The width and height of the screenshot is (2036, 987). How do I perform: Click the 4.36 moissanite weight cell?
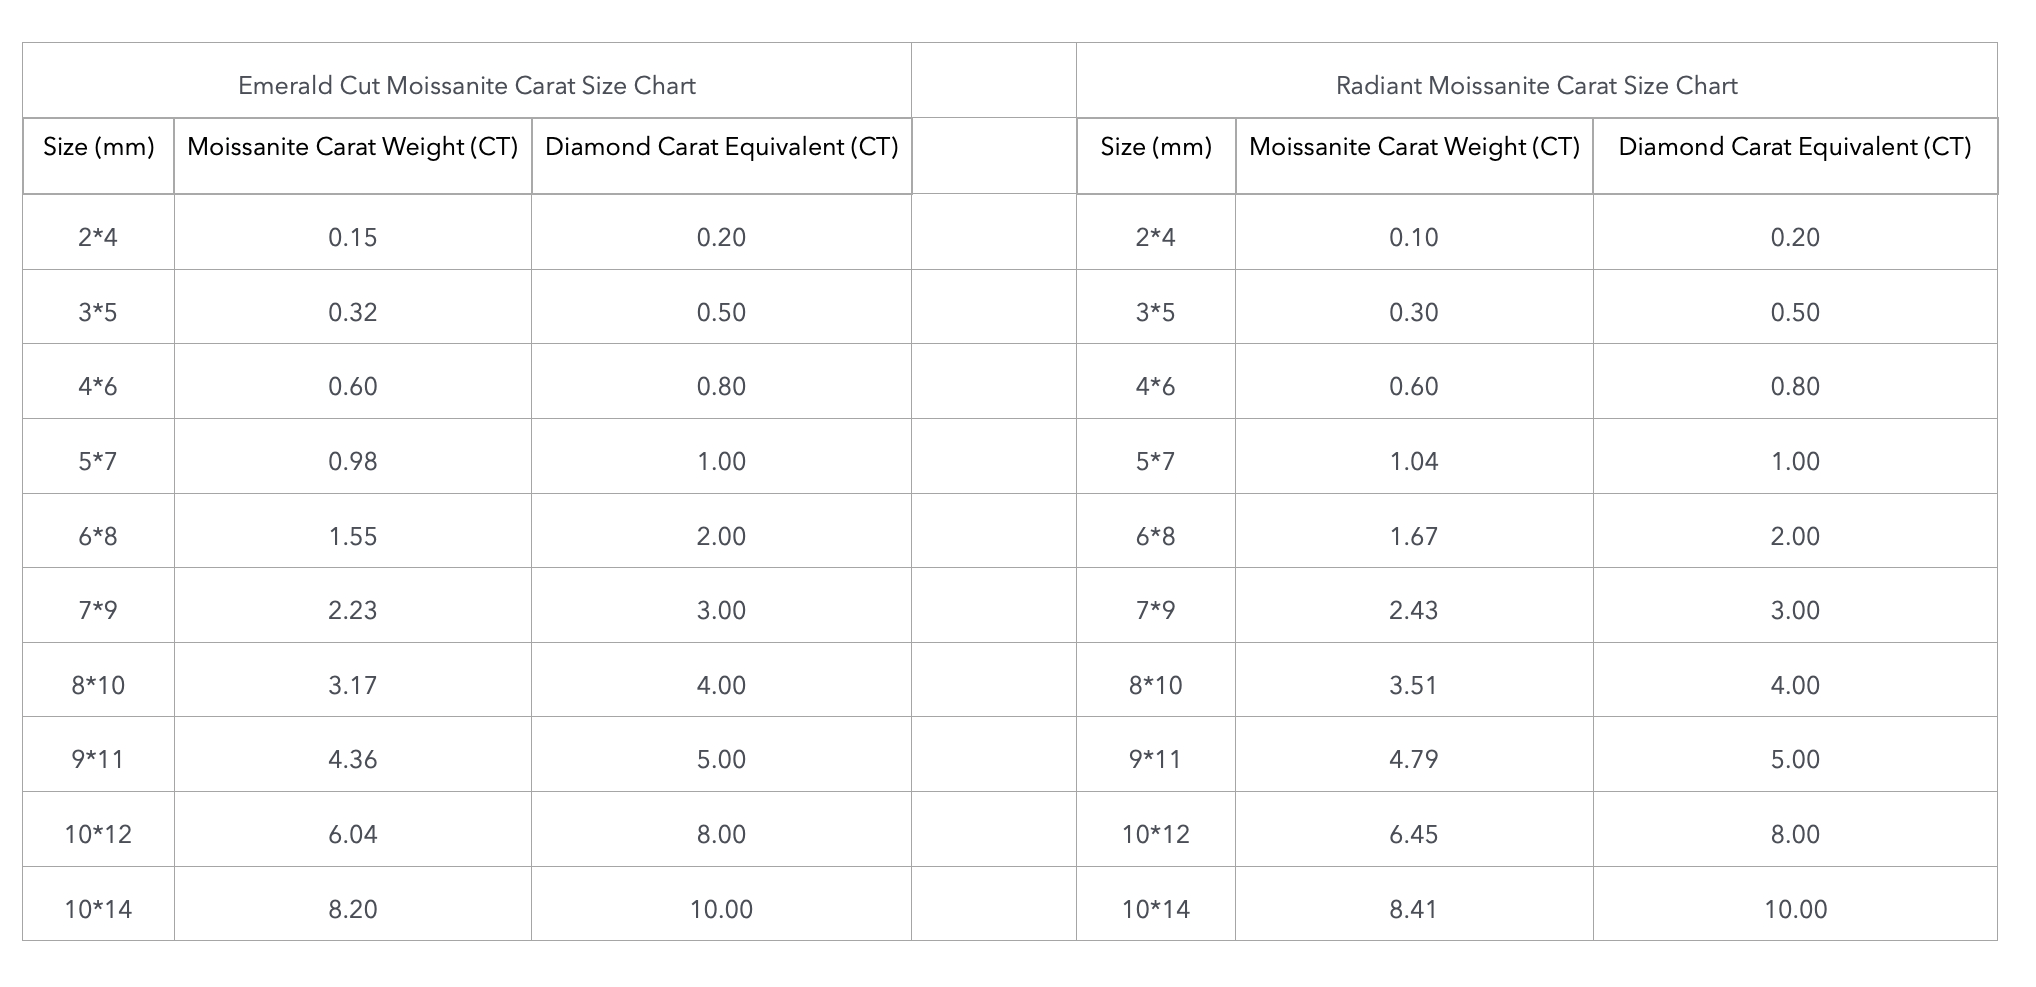click(x=352, y=759)
